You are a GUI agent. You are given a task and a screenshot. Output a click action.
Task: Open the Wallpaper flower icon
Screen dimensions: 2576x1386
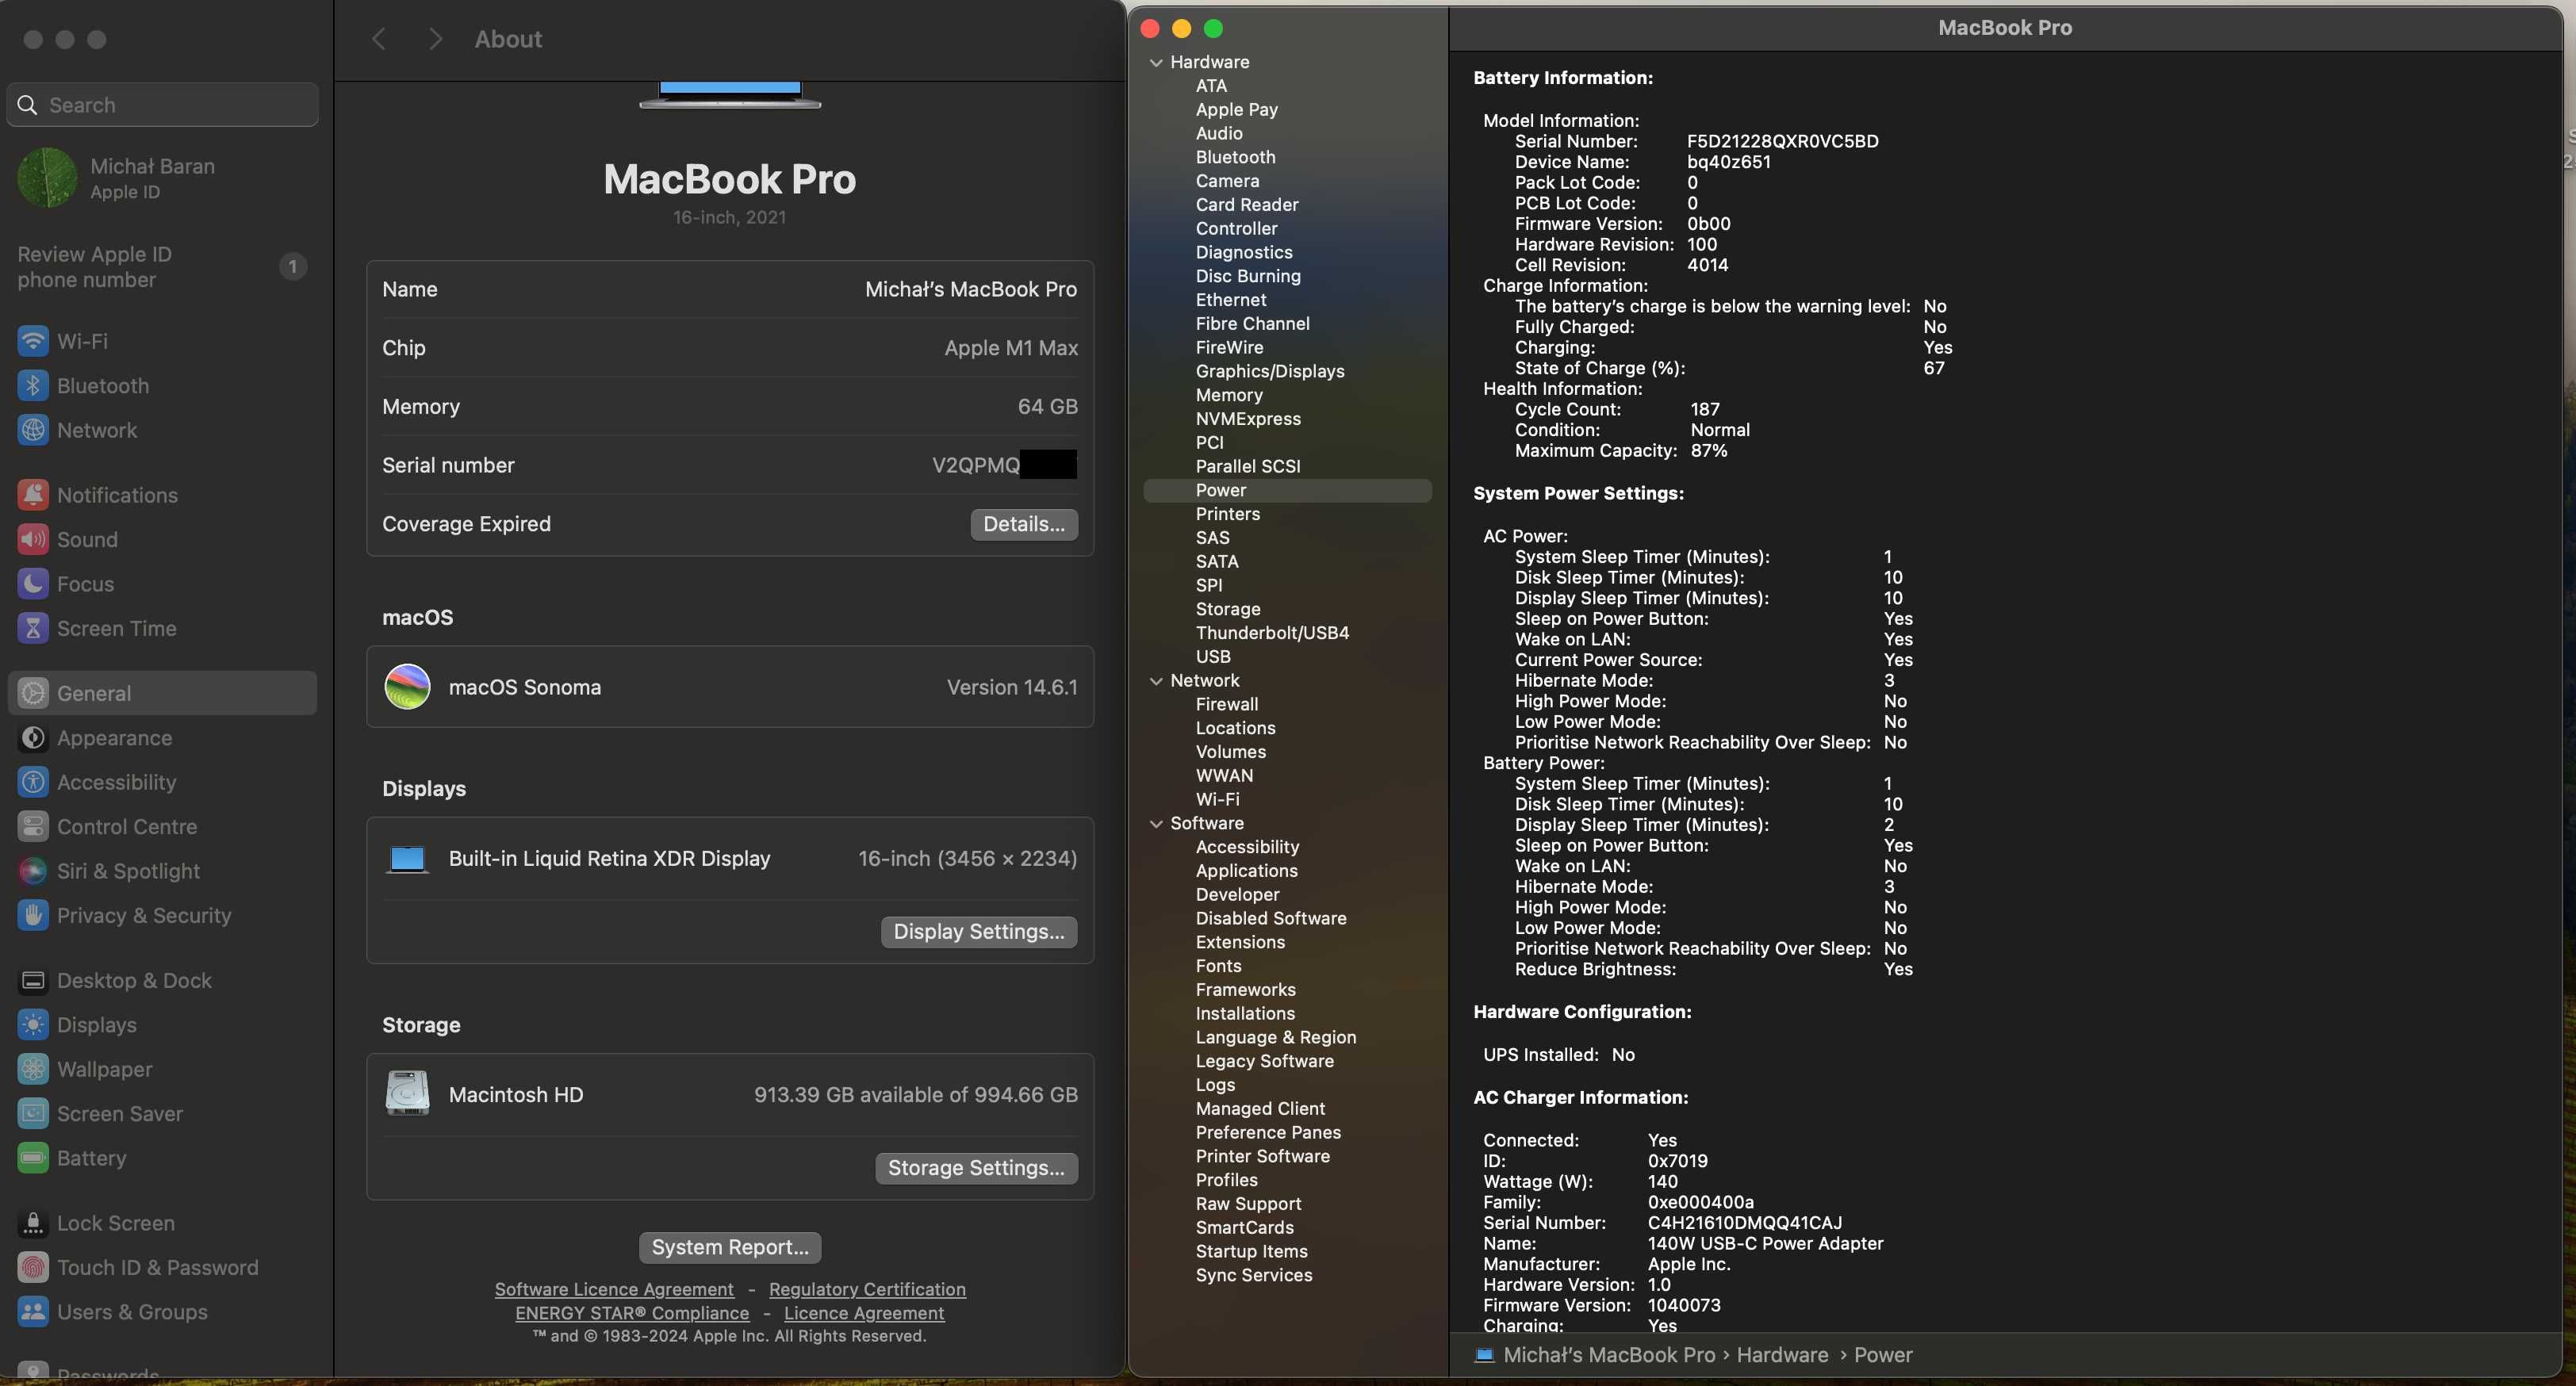click(33, 1069)
